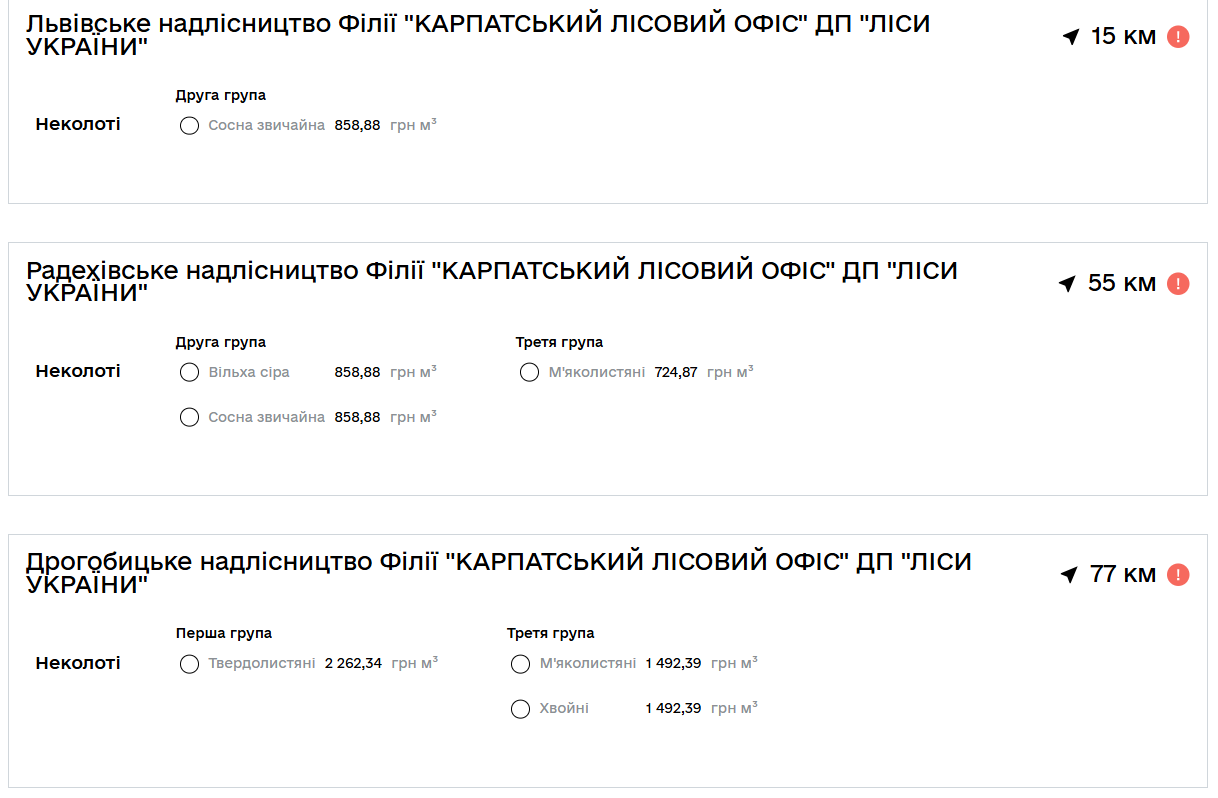Click the 55 км distance label
Image resolution: width=1218 pixels, height=798 pixels.
(x=1121, y=284)
